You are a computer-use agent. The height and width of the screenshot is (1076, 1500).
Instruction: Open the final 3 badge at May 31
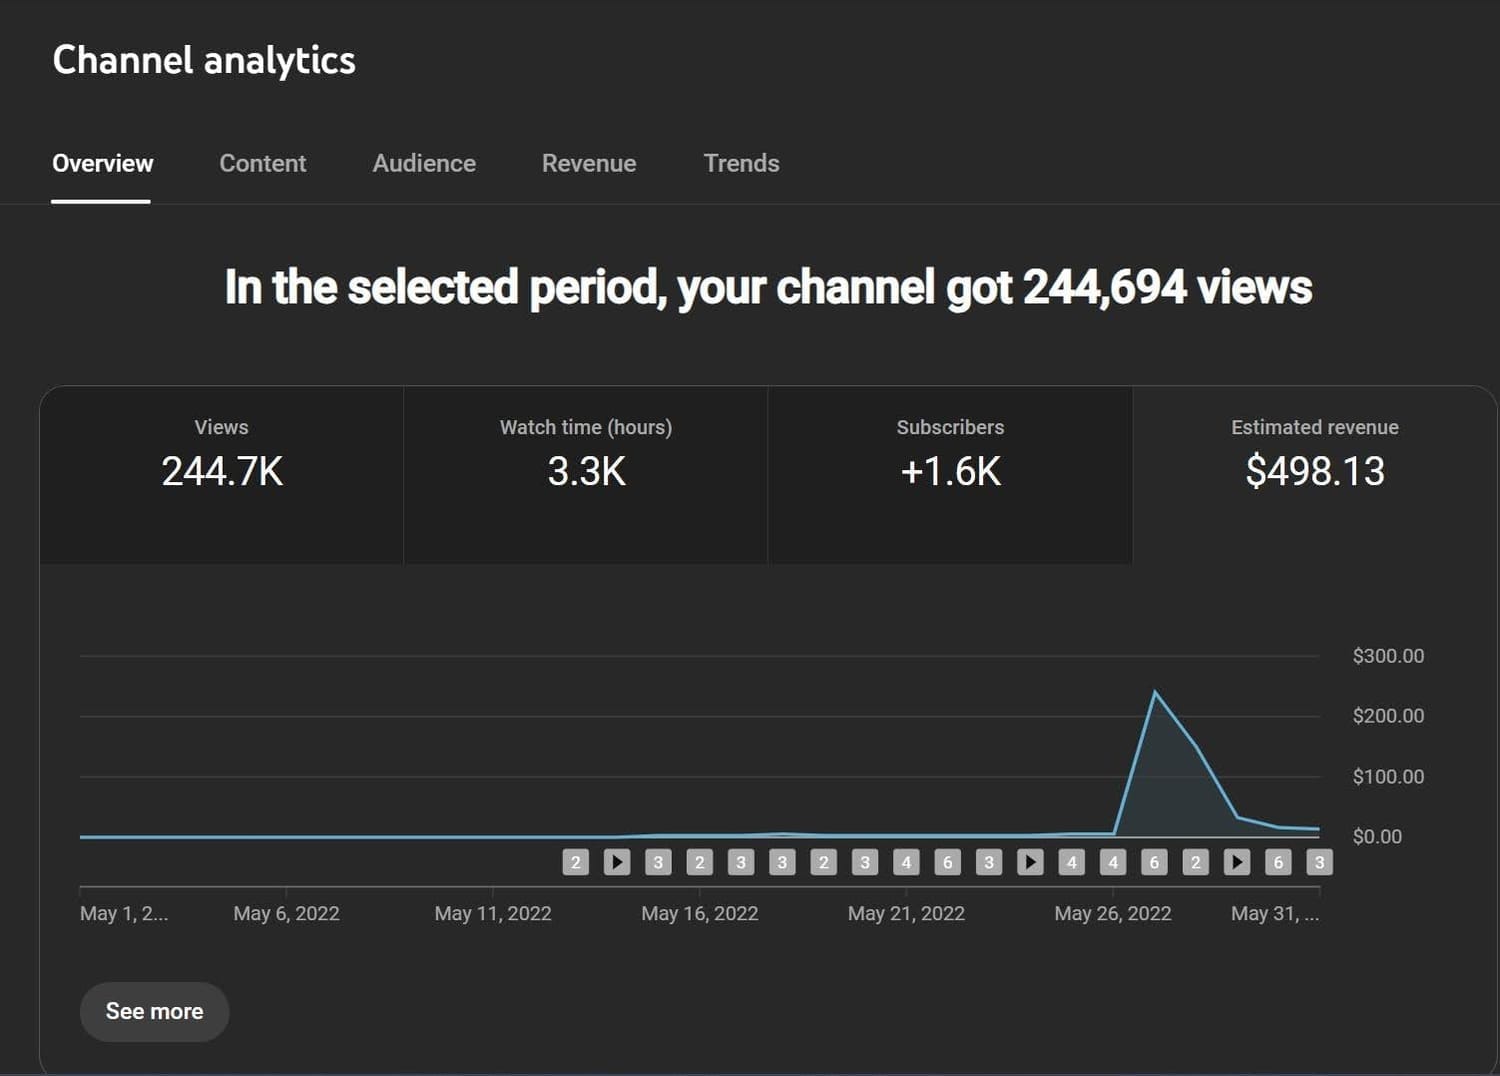coord(1319,862)
